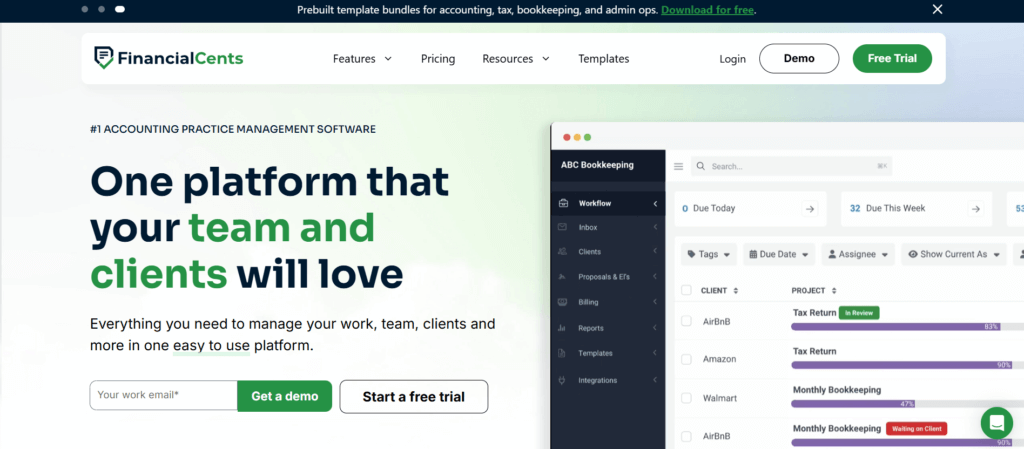This screenshot has height=449, width=1024.
Task: Tick the checkbox next to Amazon
Action: (x=686, y=359)
